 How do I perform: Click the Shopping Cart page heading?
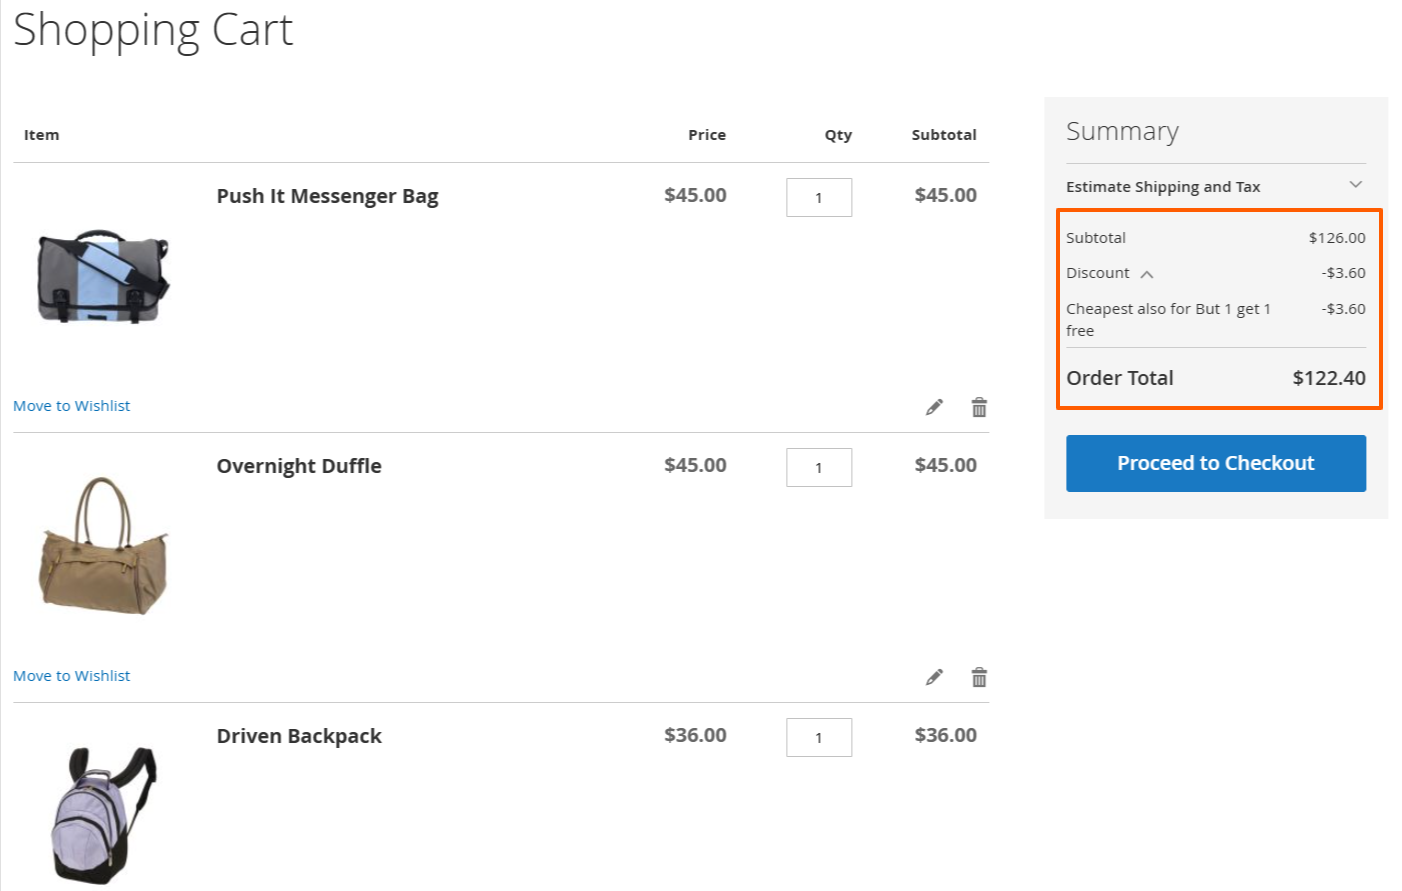(x=153, y=30)
